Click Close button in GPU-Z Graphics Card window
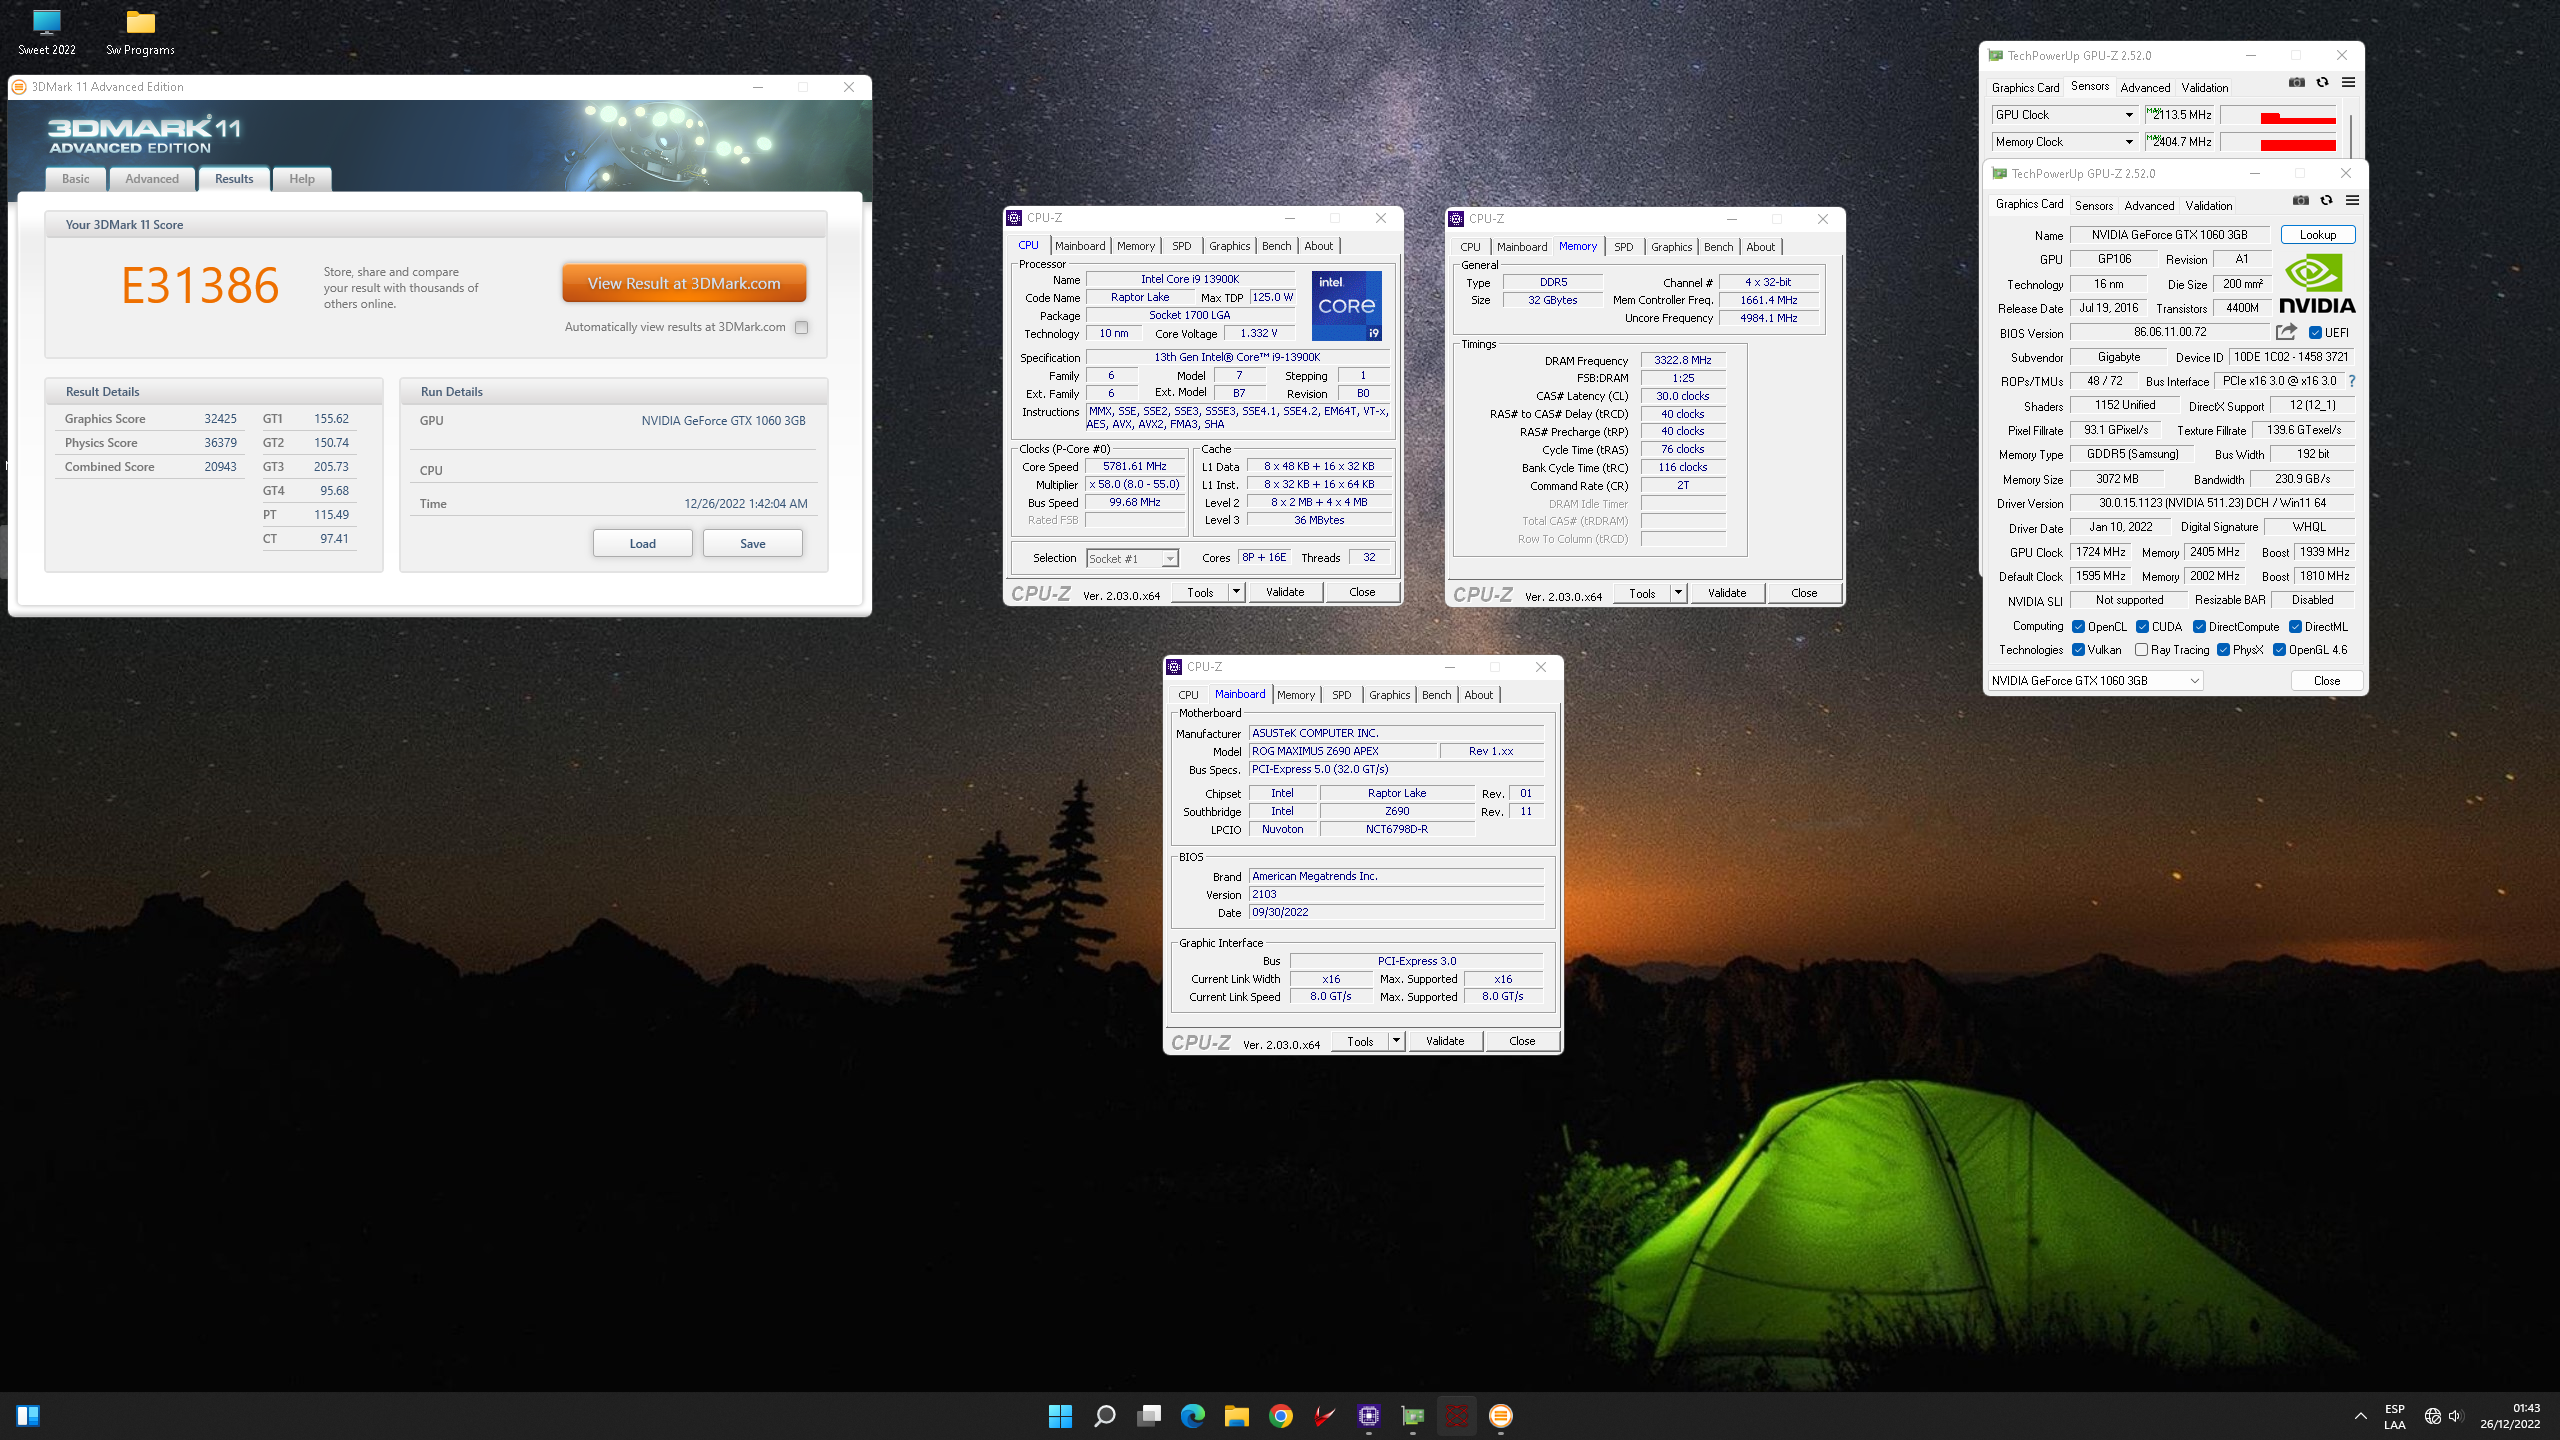Image resolution: width=2560 pixels, height=1440 pixels. pos(2326,681)
